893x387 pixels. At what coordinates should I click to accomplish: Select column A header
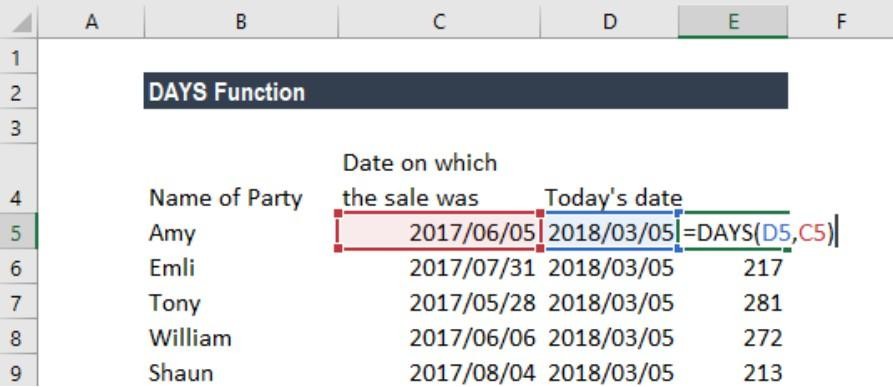[91, 22]
